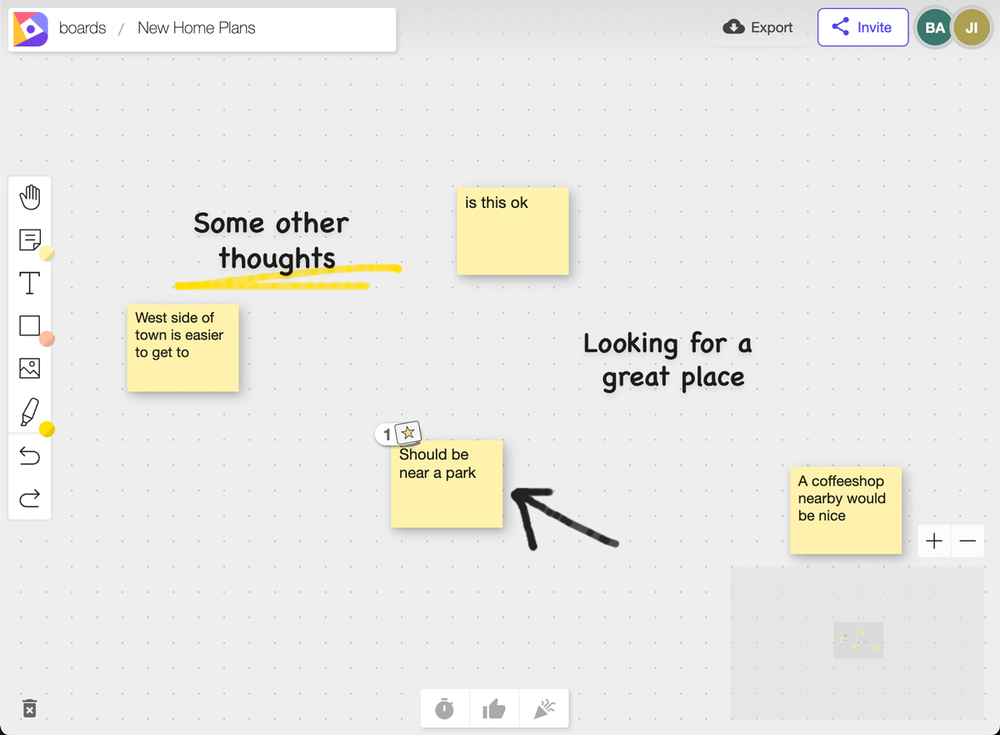The image size is (1000, 735).
Task: Click the Export button
Action: [758, 27]
